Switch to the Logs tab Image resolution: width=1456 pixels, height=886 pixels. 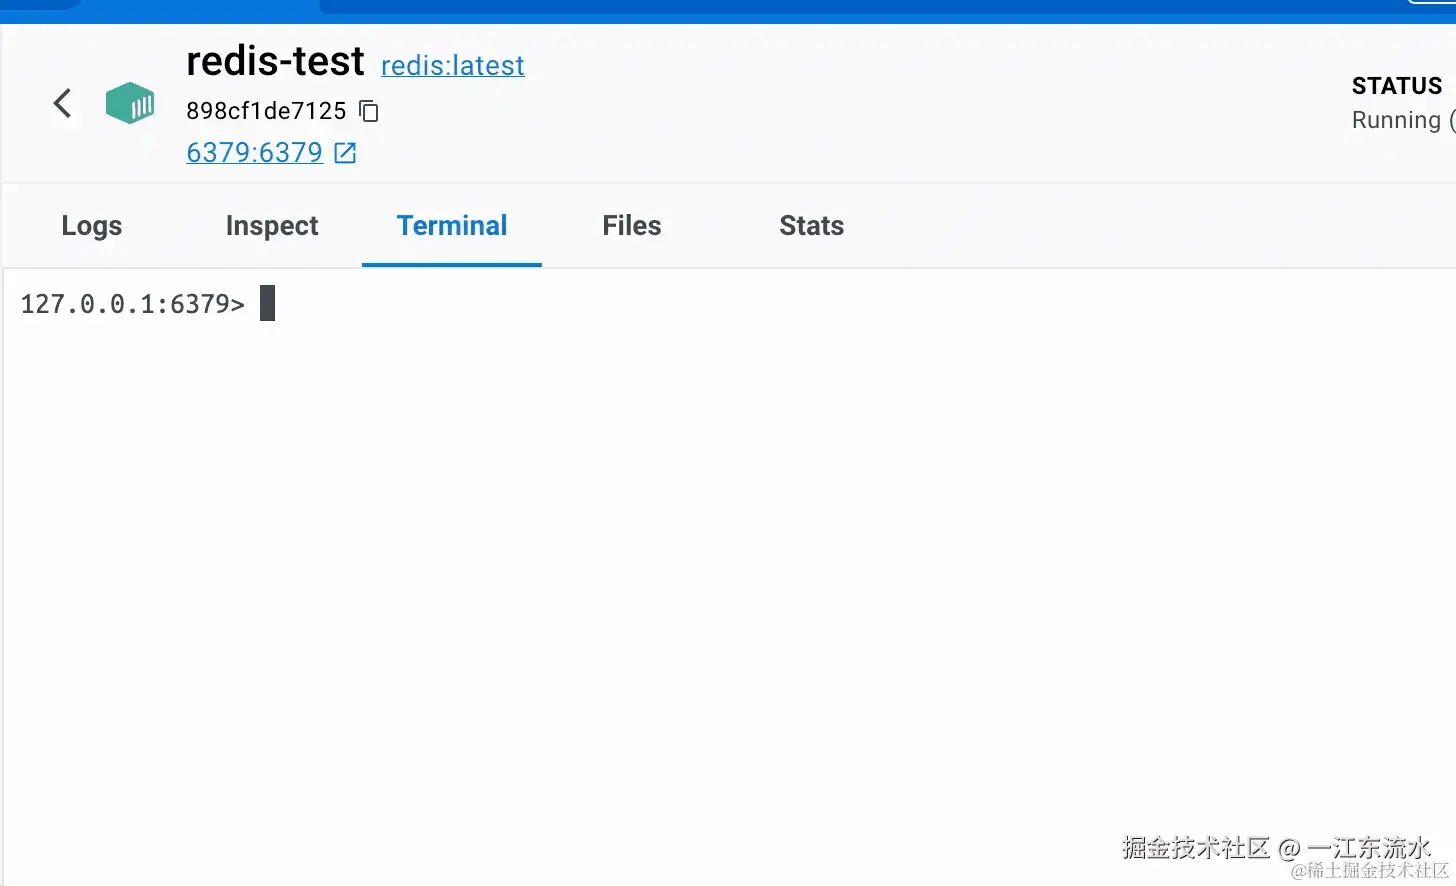point(91,226)
